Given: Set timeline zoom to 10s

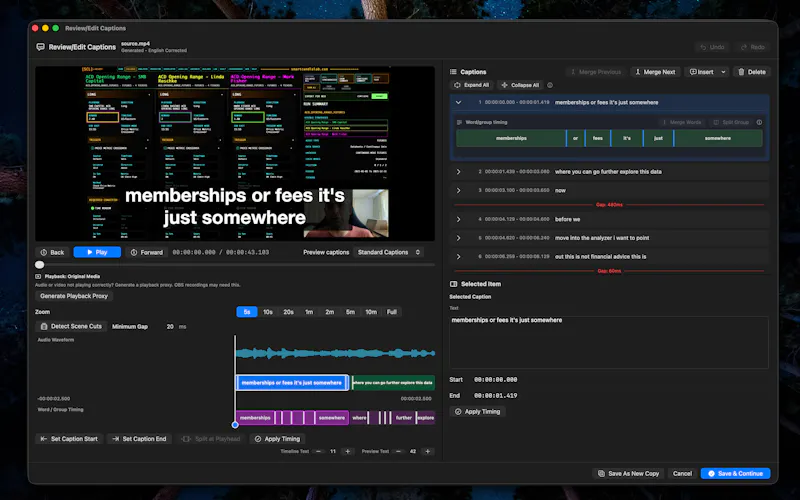Looking at the screenshot, I should (268, 312).
